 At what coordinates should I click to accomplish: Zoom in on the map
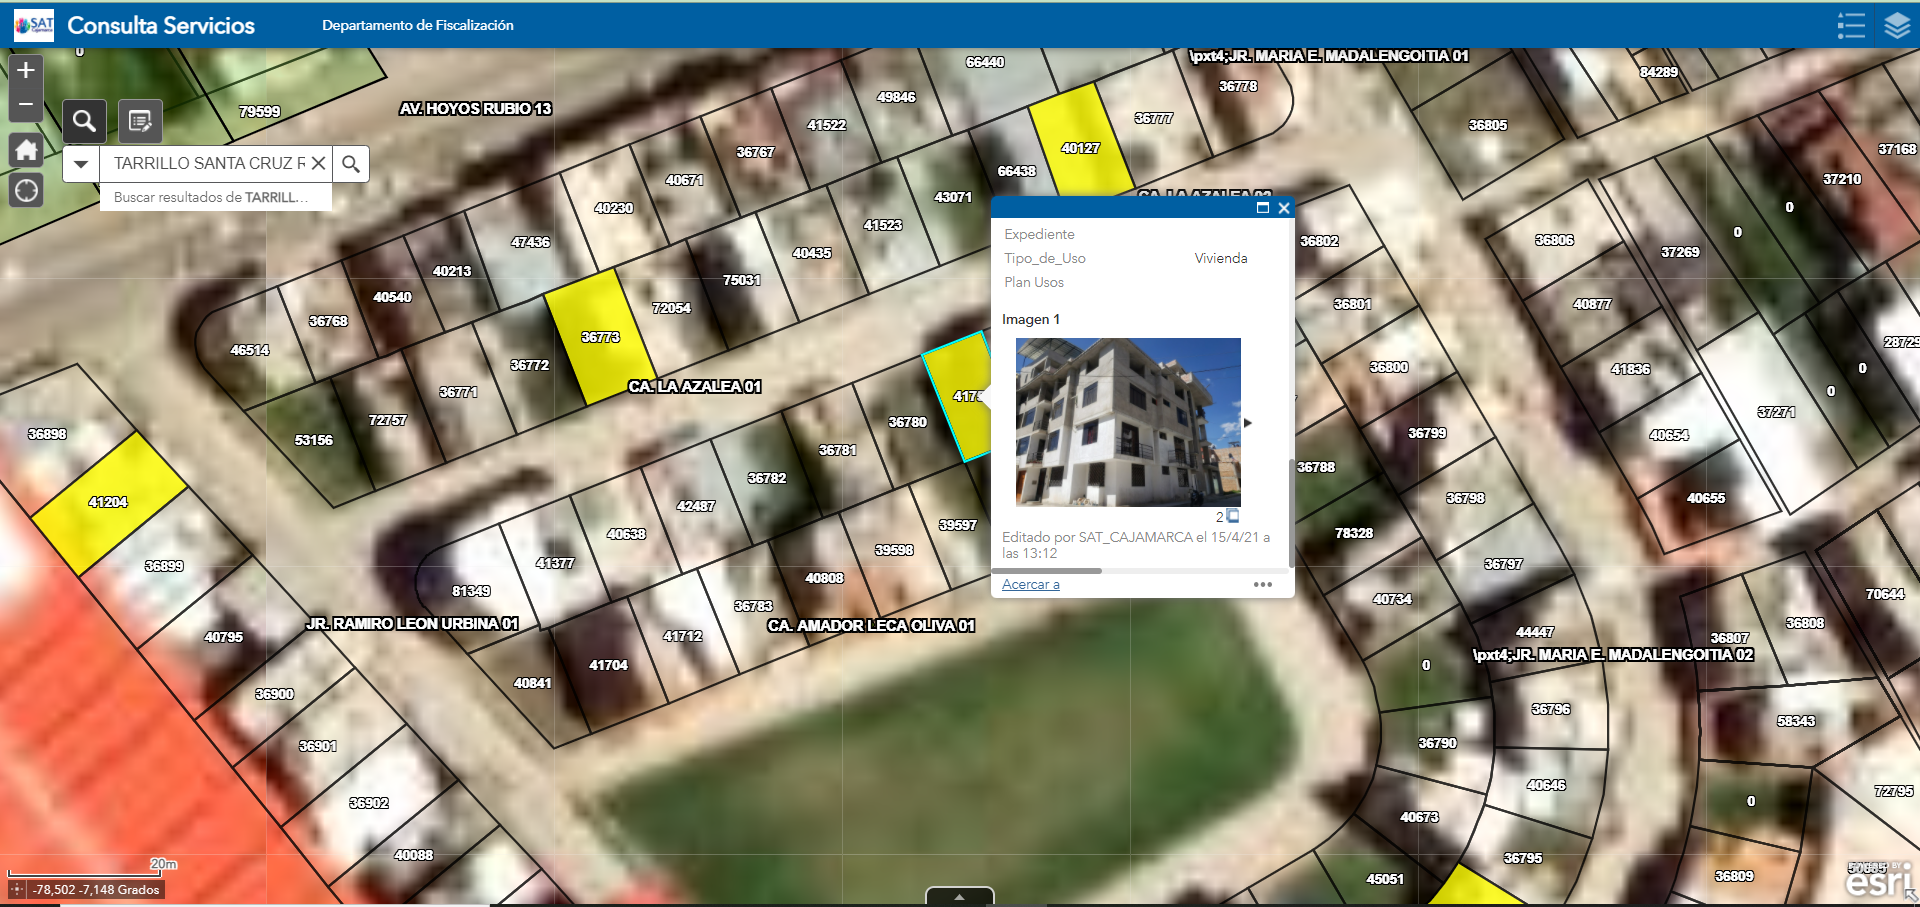(26, 70)
